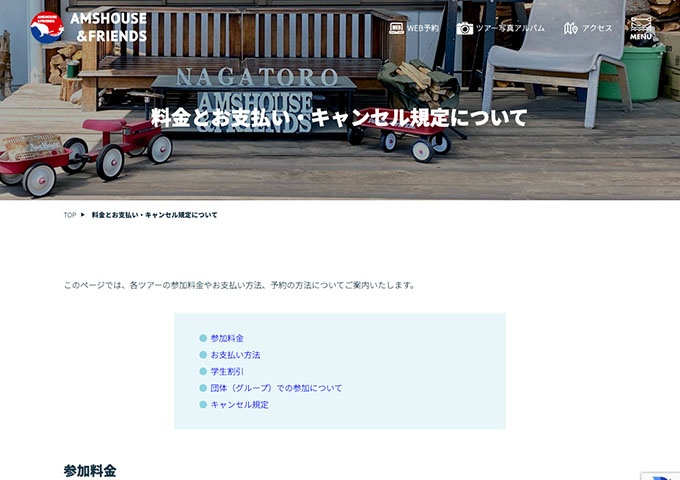Click the map pin アクセス icon
680x480 pixels.
coord(570,29)
